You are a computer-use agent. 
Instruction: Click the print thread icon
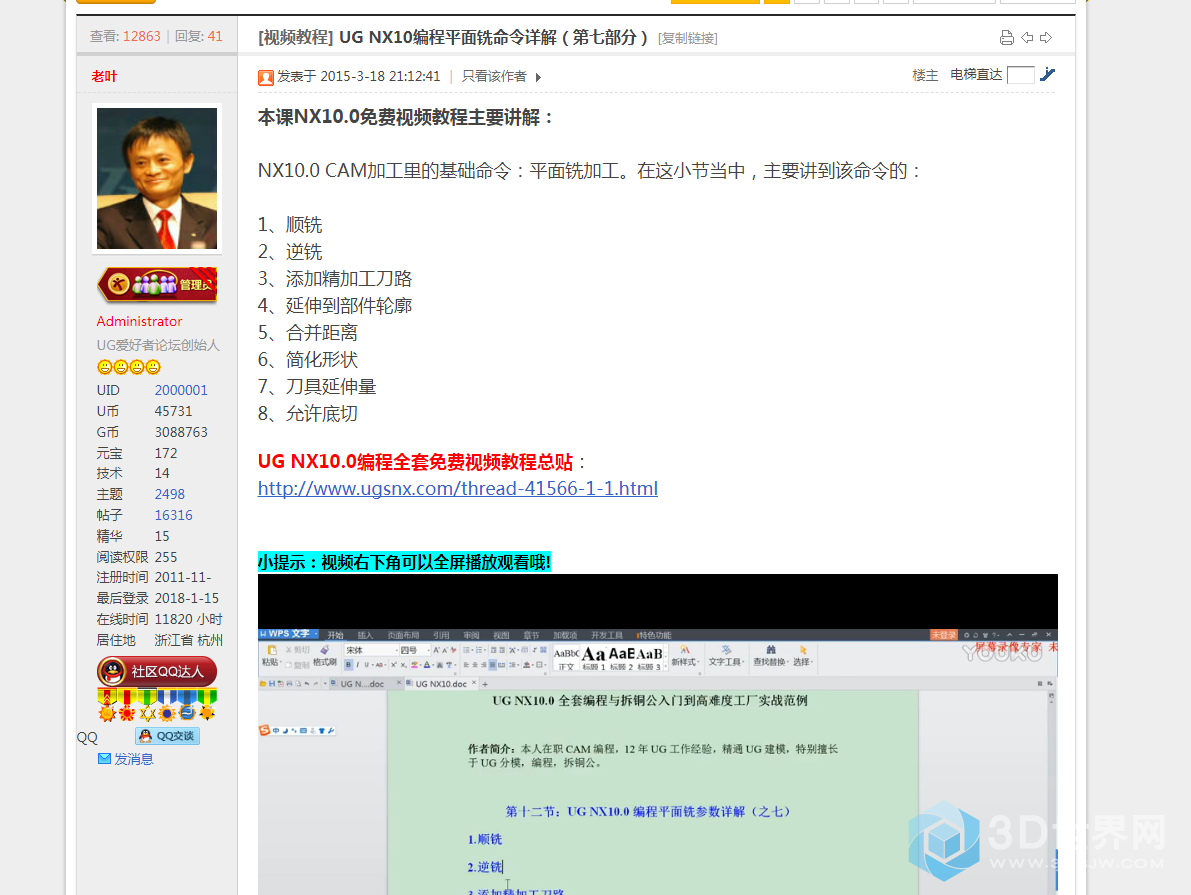pos(1007,38)
